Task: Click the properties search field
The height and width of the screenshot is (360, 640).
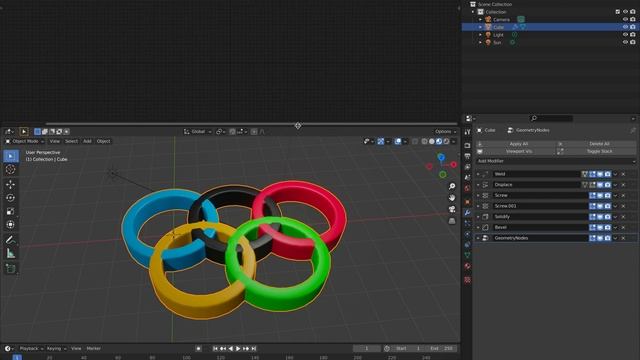Action: pyautogui.click(x=551, y=118)
